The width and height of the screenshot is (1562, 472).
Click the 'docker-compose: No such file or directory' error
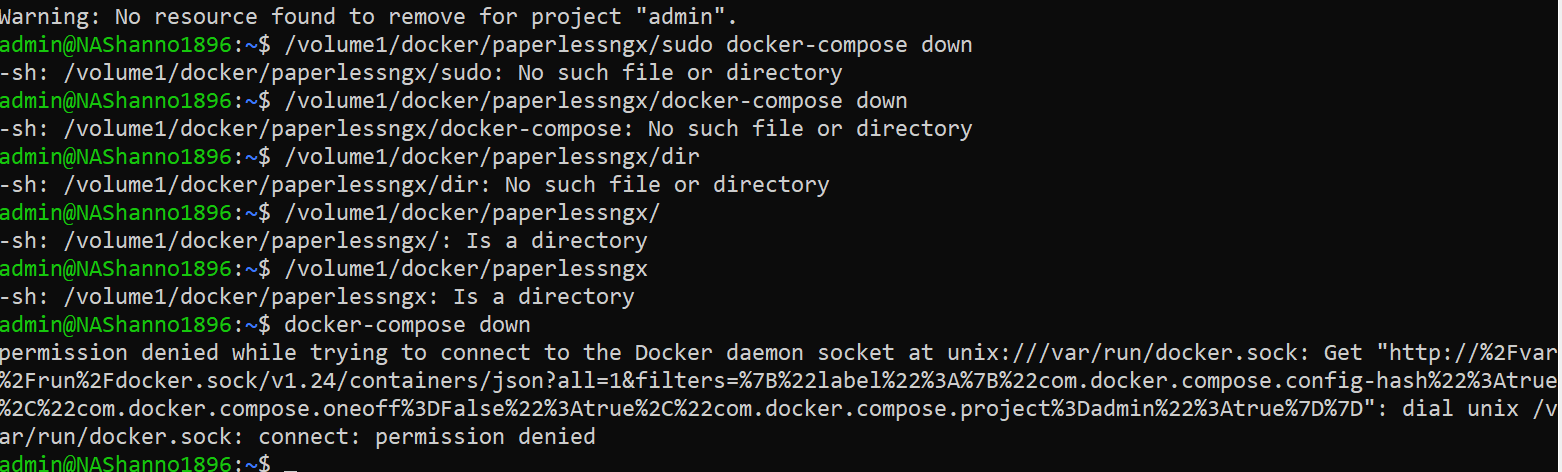tap(810, 129)
